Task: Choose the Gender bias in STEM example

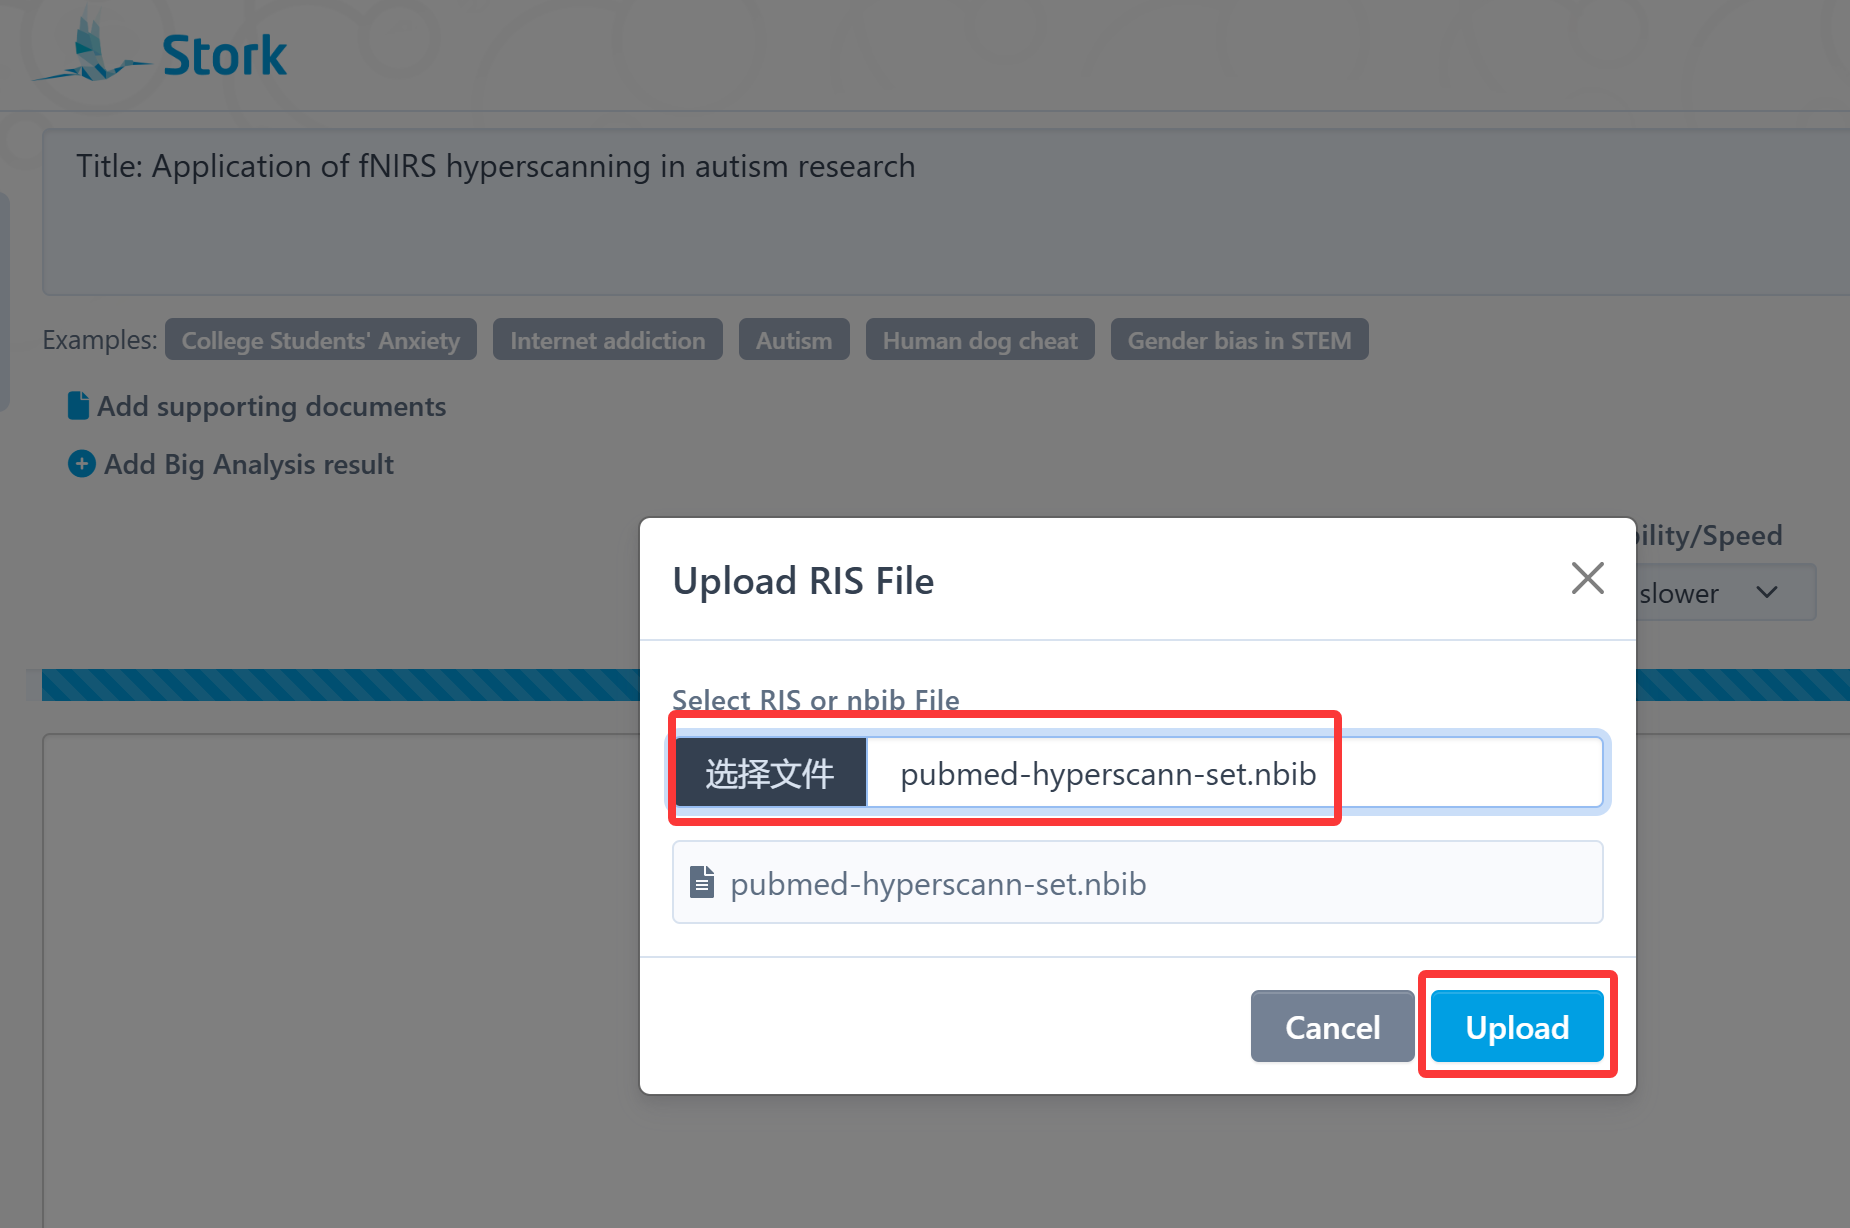Action: pyautogui.click(x=1238, y=340)
